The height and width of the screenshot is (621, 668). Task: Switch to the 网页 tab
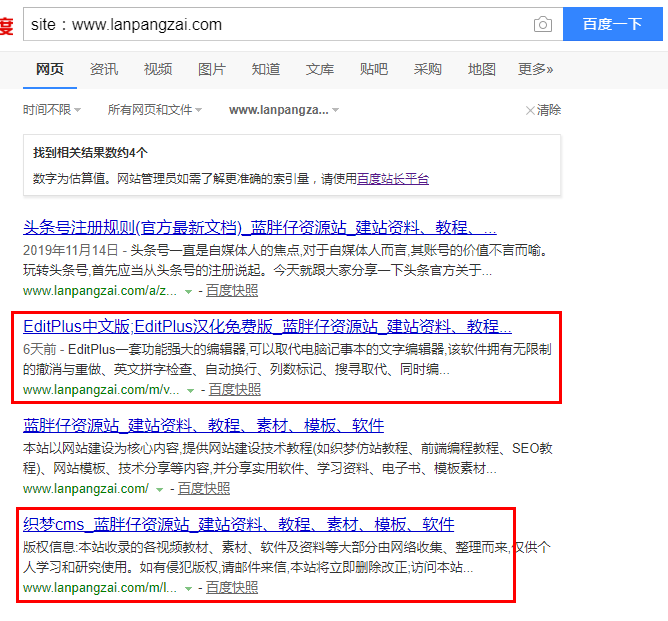(x=50, y=69)
